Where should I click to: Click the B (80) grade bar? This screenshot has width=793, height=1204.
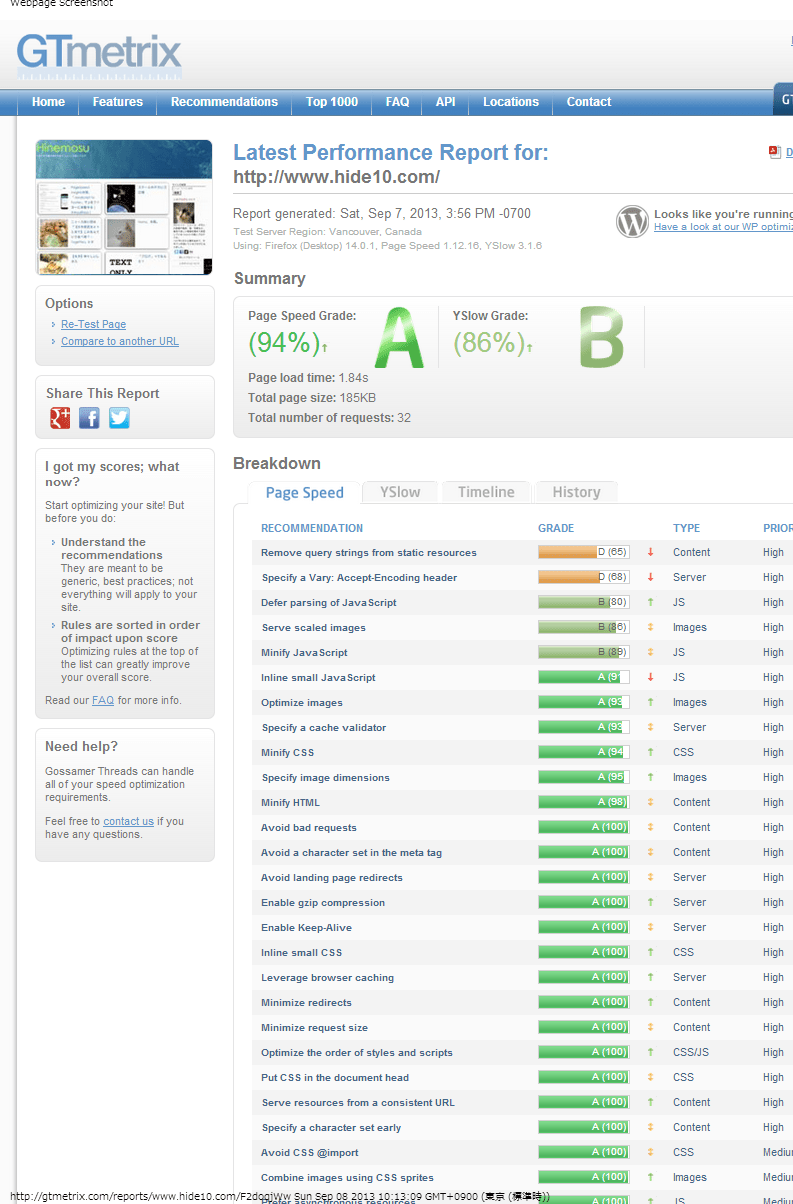pyautogui.click(x=584, y=602)
